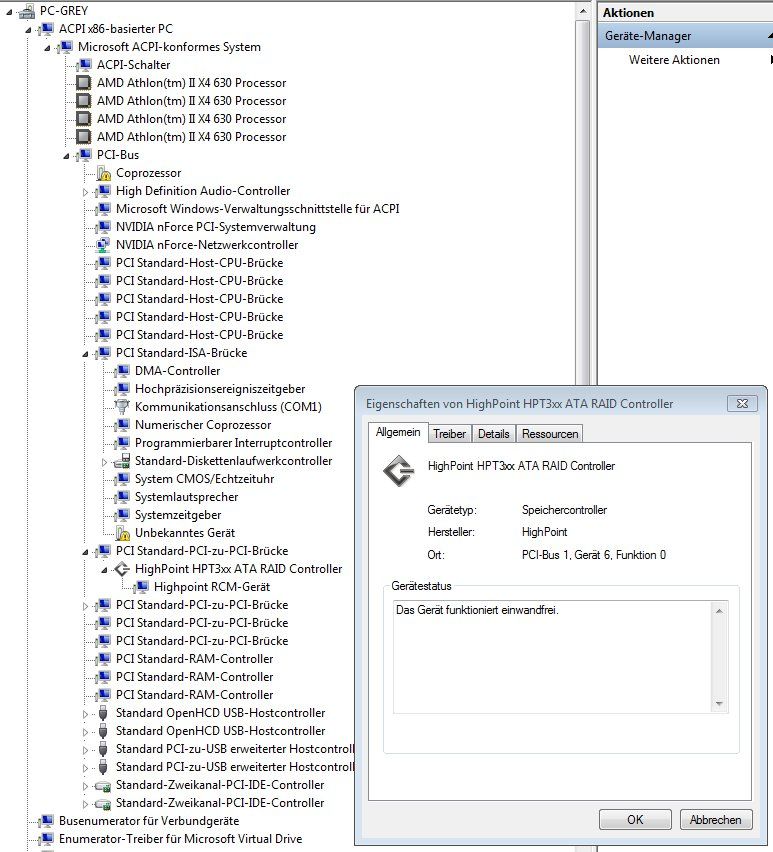
Task: Close the HighPoint properties dialog
Action: tap(742, 404)
